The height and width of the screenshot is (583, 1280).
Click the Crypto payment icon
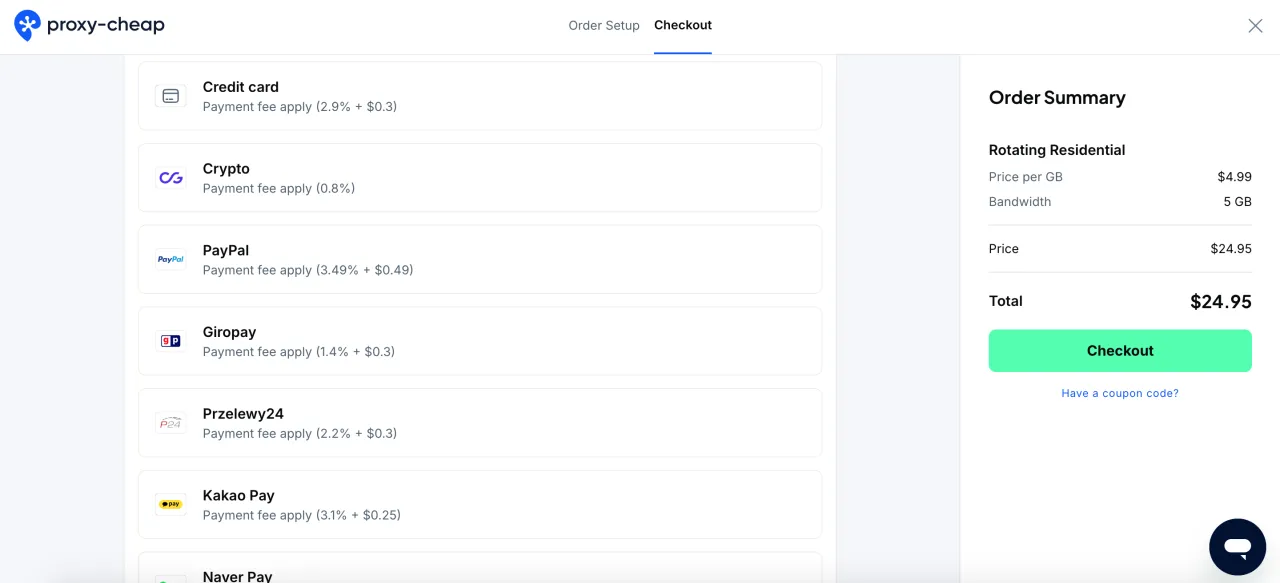[x=171, y=178]
